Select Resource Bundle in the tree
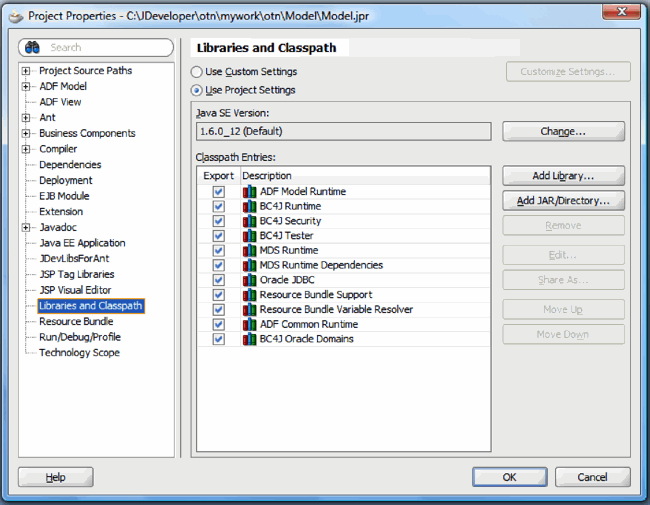 point(76,321)
